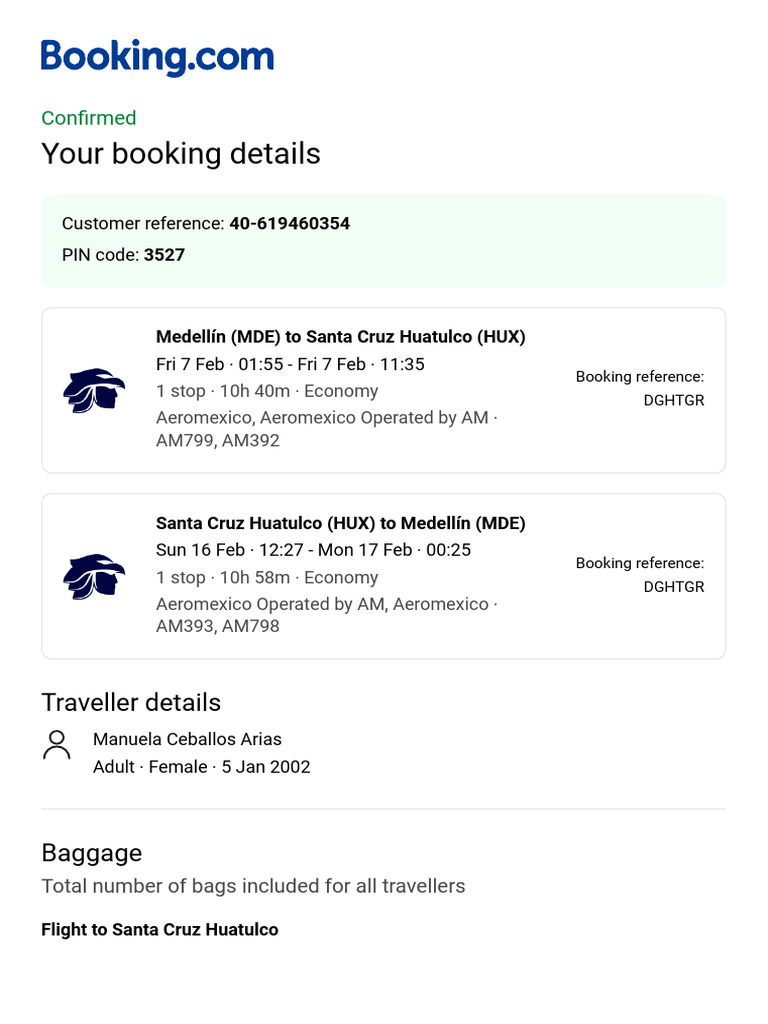This screenshot has width=768, height=1024.
Task: Select the 'Flight to Santa Cruz Huatulco' baggage label
Action: [x=160, y=930]
